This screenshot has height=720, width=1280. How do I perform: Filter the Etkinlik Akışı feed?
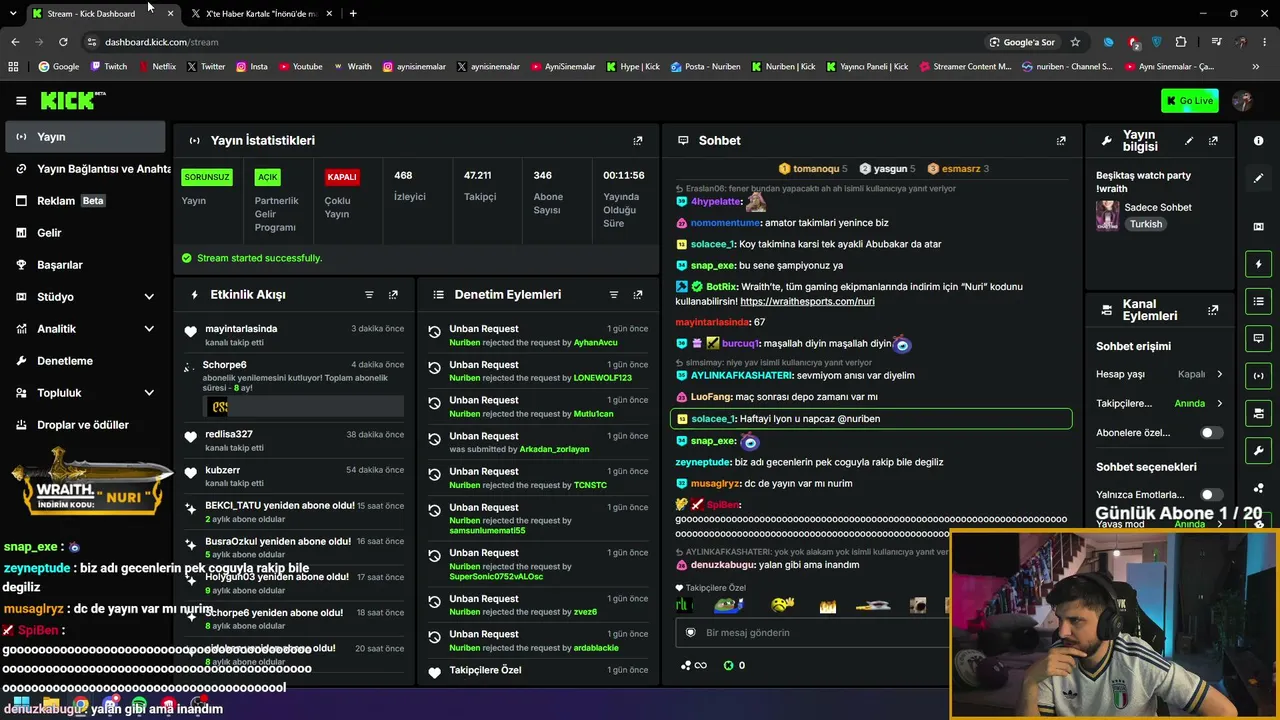click(369, 295)
